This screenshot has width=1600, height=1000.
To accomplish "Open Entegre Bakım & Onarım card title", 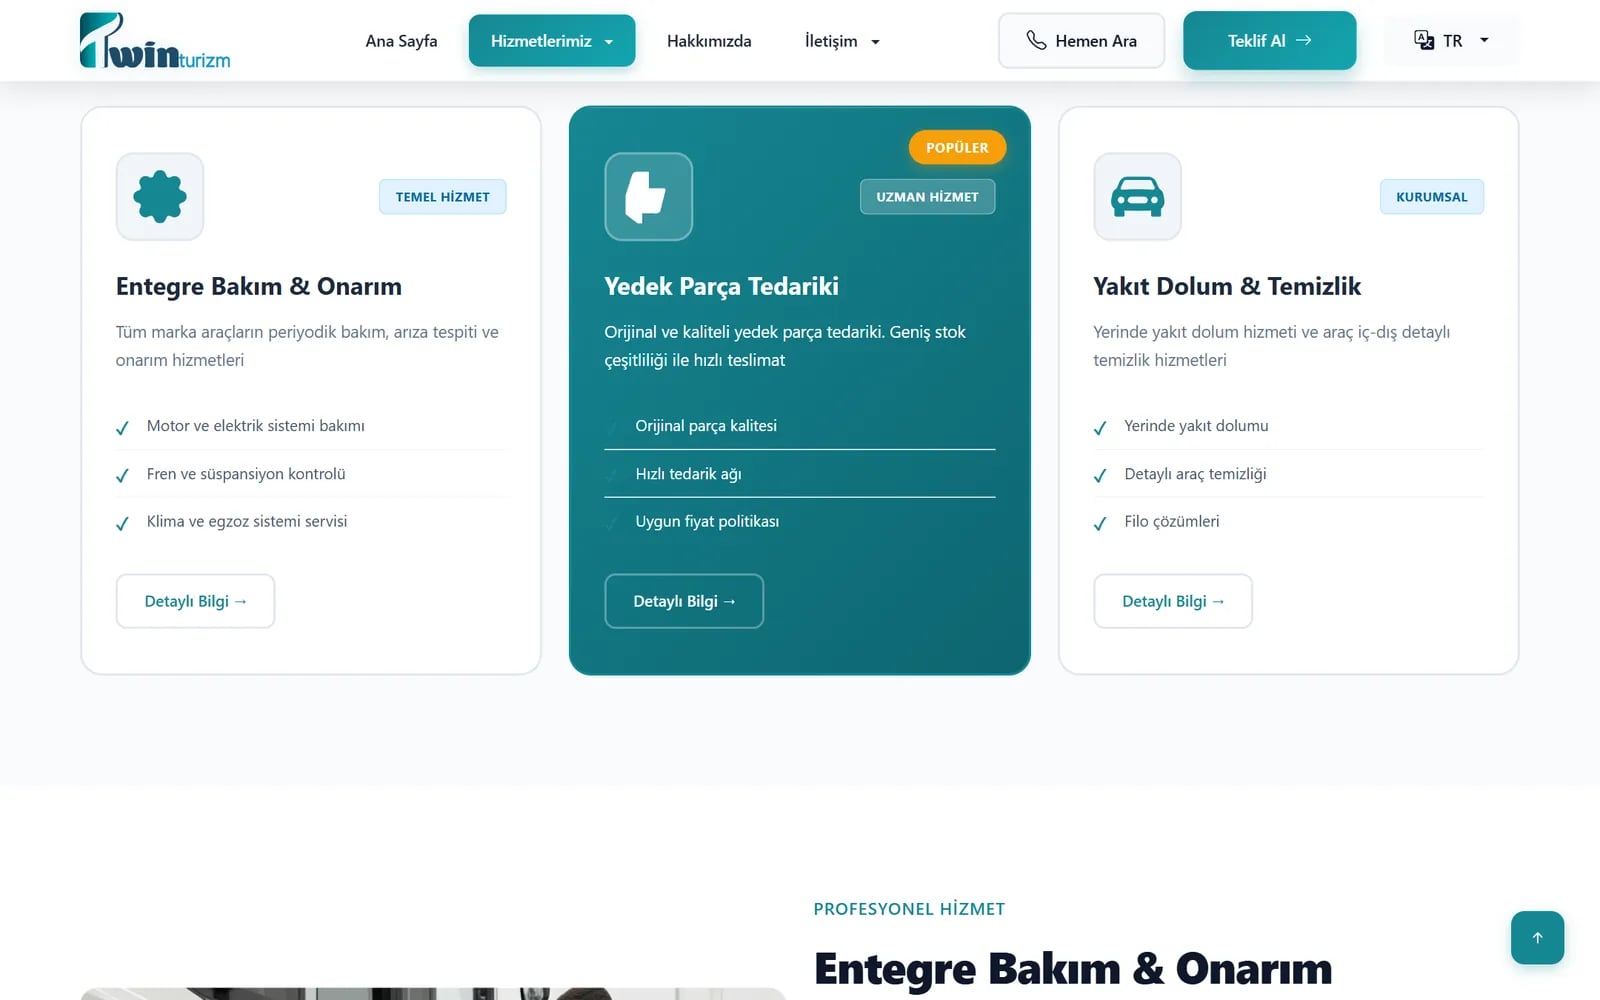I will click(259, 286).
